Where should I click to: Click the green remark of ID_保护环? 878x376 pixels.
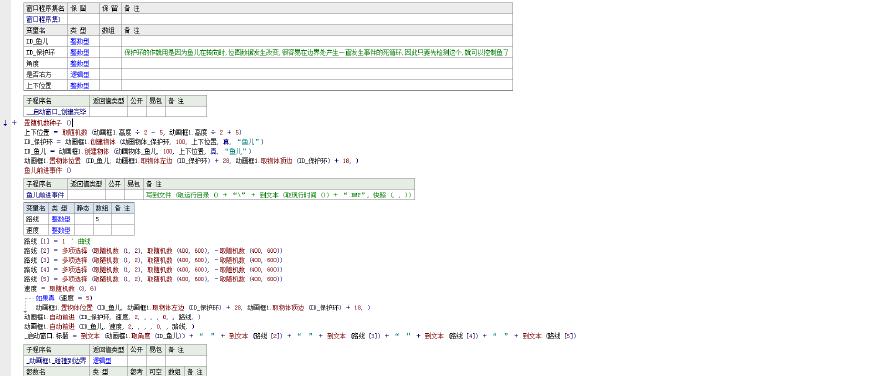[316, 52]
